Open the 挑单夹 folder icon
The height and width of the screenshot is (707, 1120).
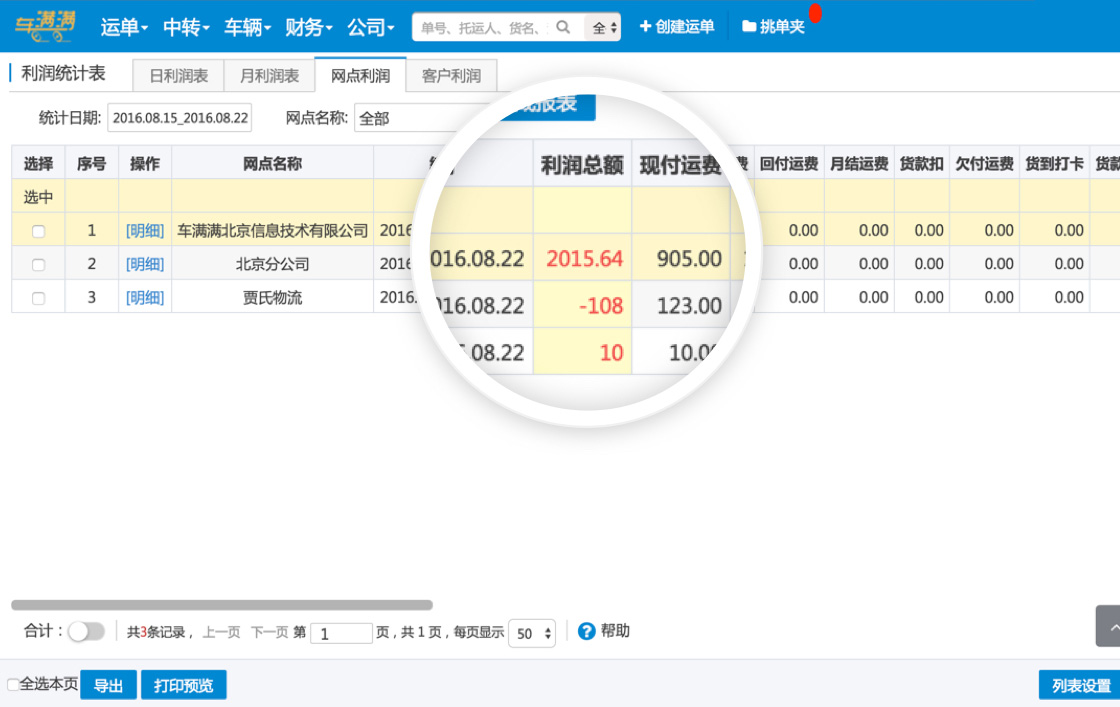coord(749,27)
